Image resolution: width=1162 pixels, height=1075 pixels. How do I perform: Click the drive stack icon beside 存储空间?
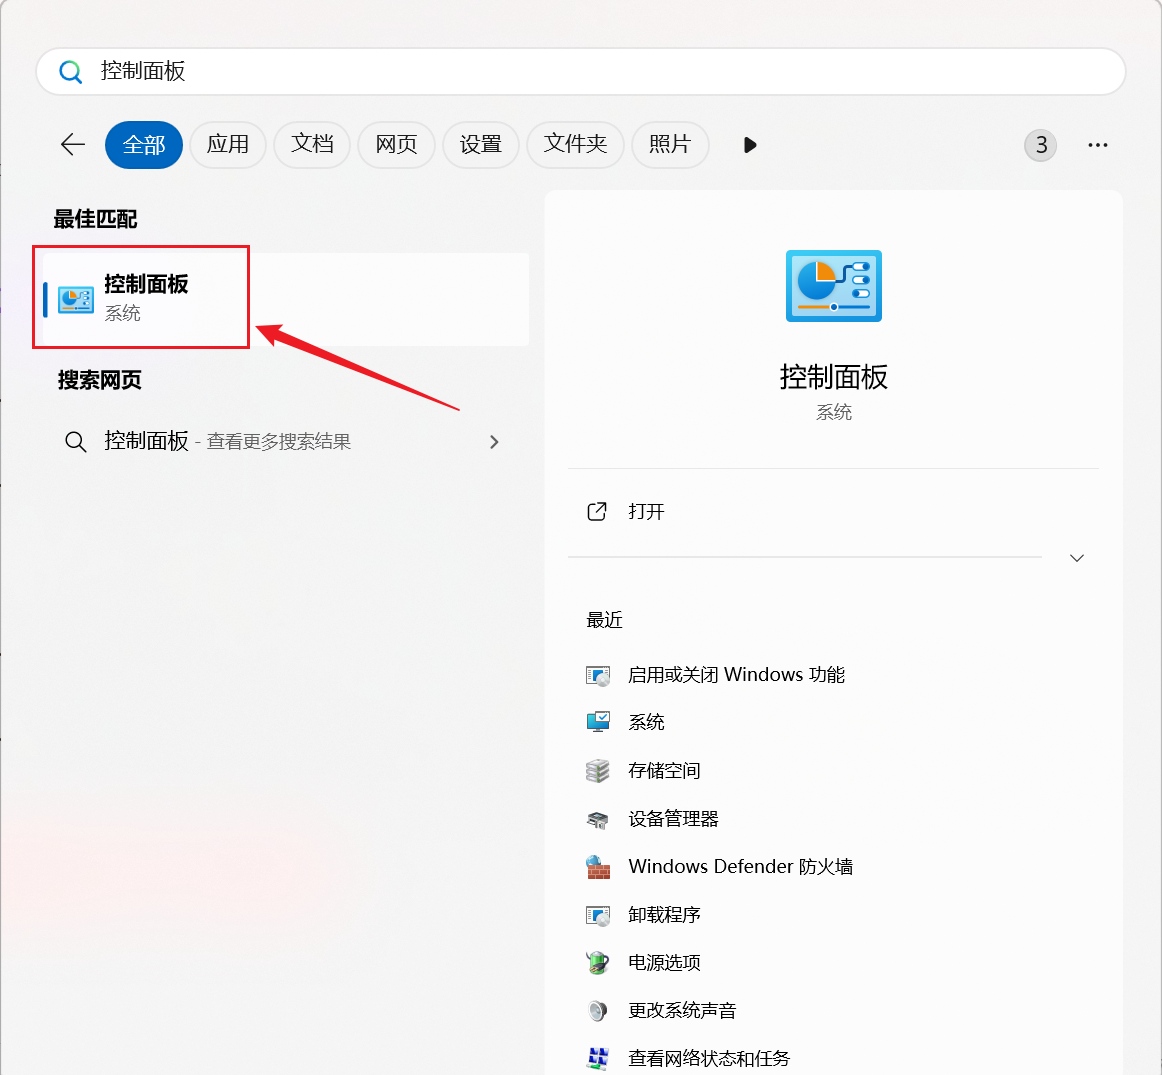click(598, 771)
